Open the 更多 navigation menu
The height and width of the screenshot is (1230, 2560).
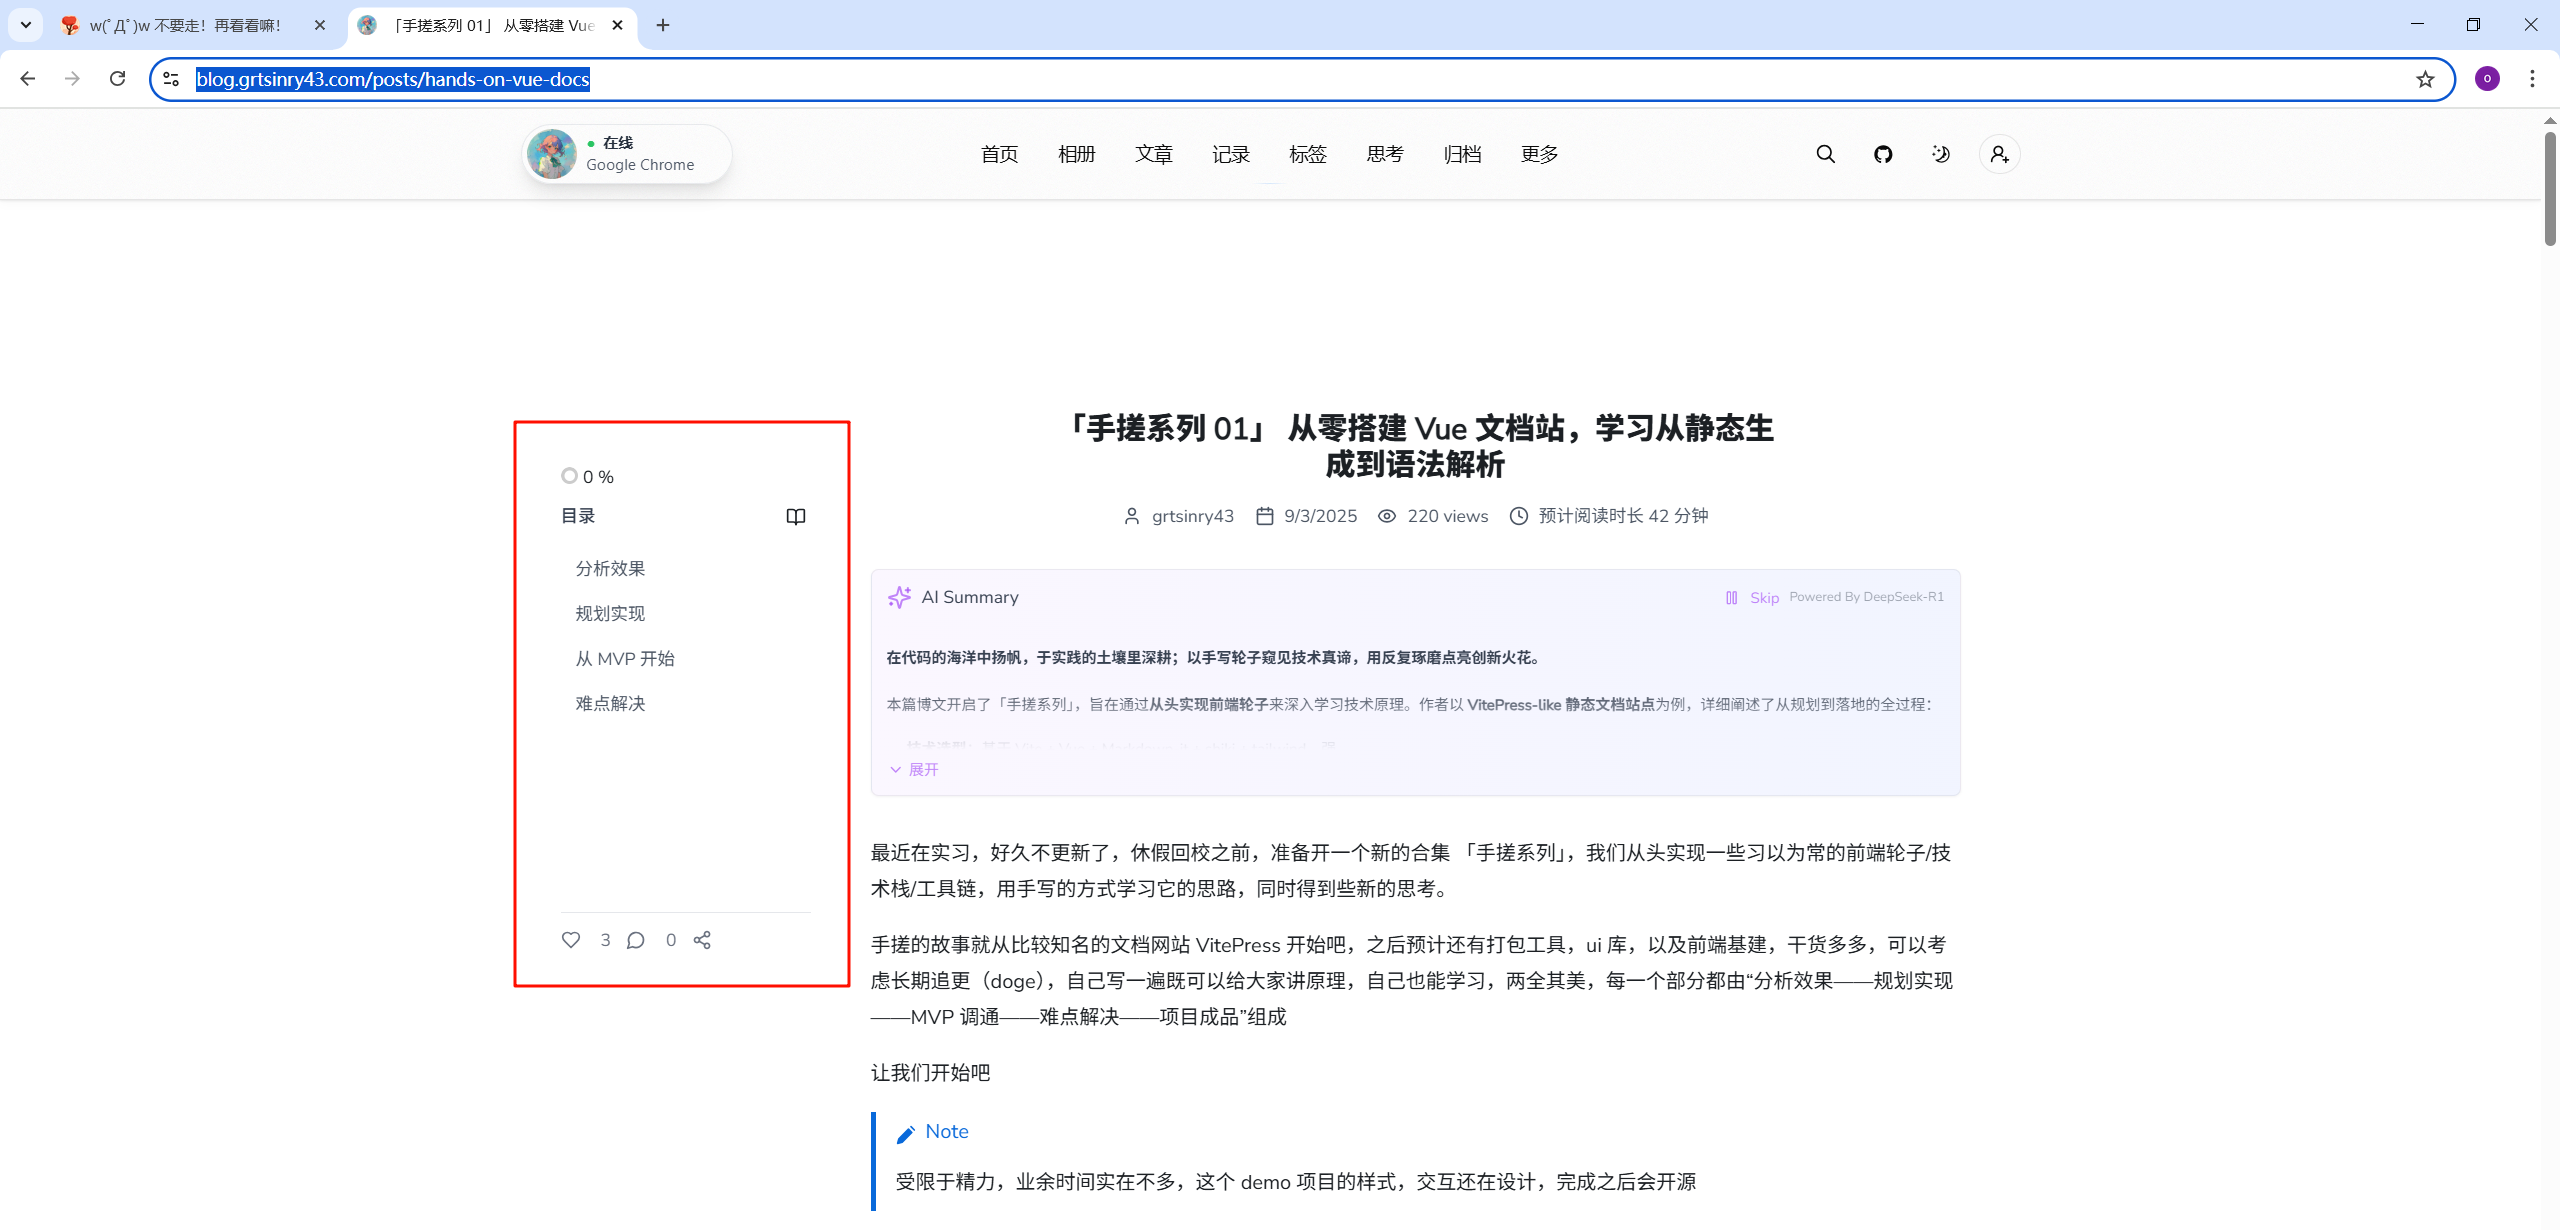tap(1539, 154)
